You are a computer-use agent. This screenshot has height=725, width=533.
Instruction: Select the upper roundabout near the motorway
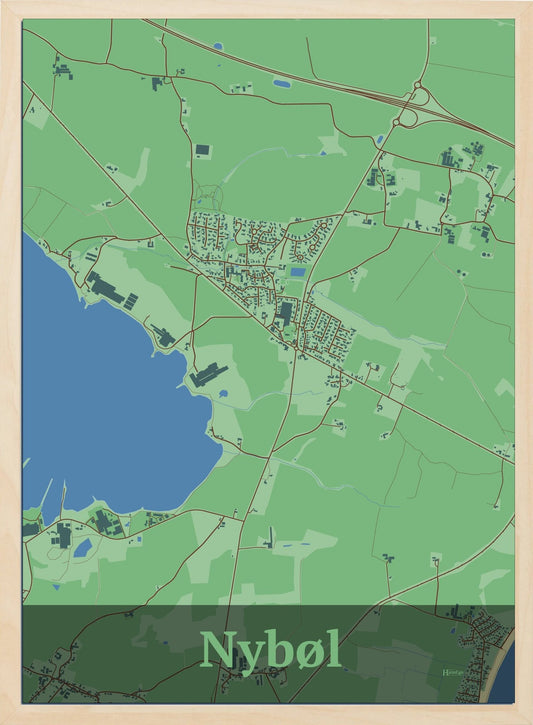[417, 85]
